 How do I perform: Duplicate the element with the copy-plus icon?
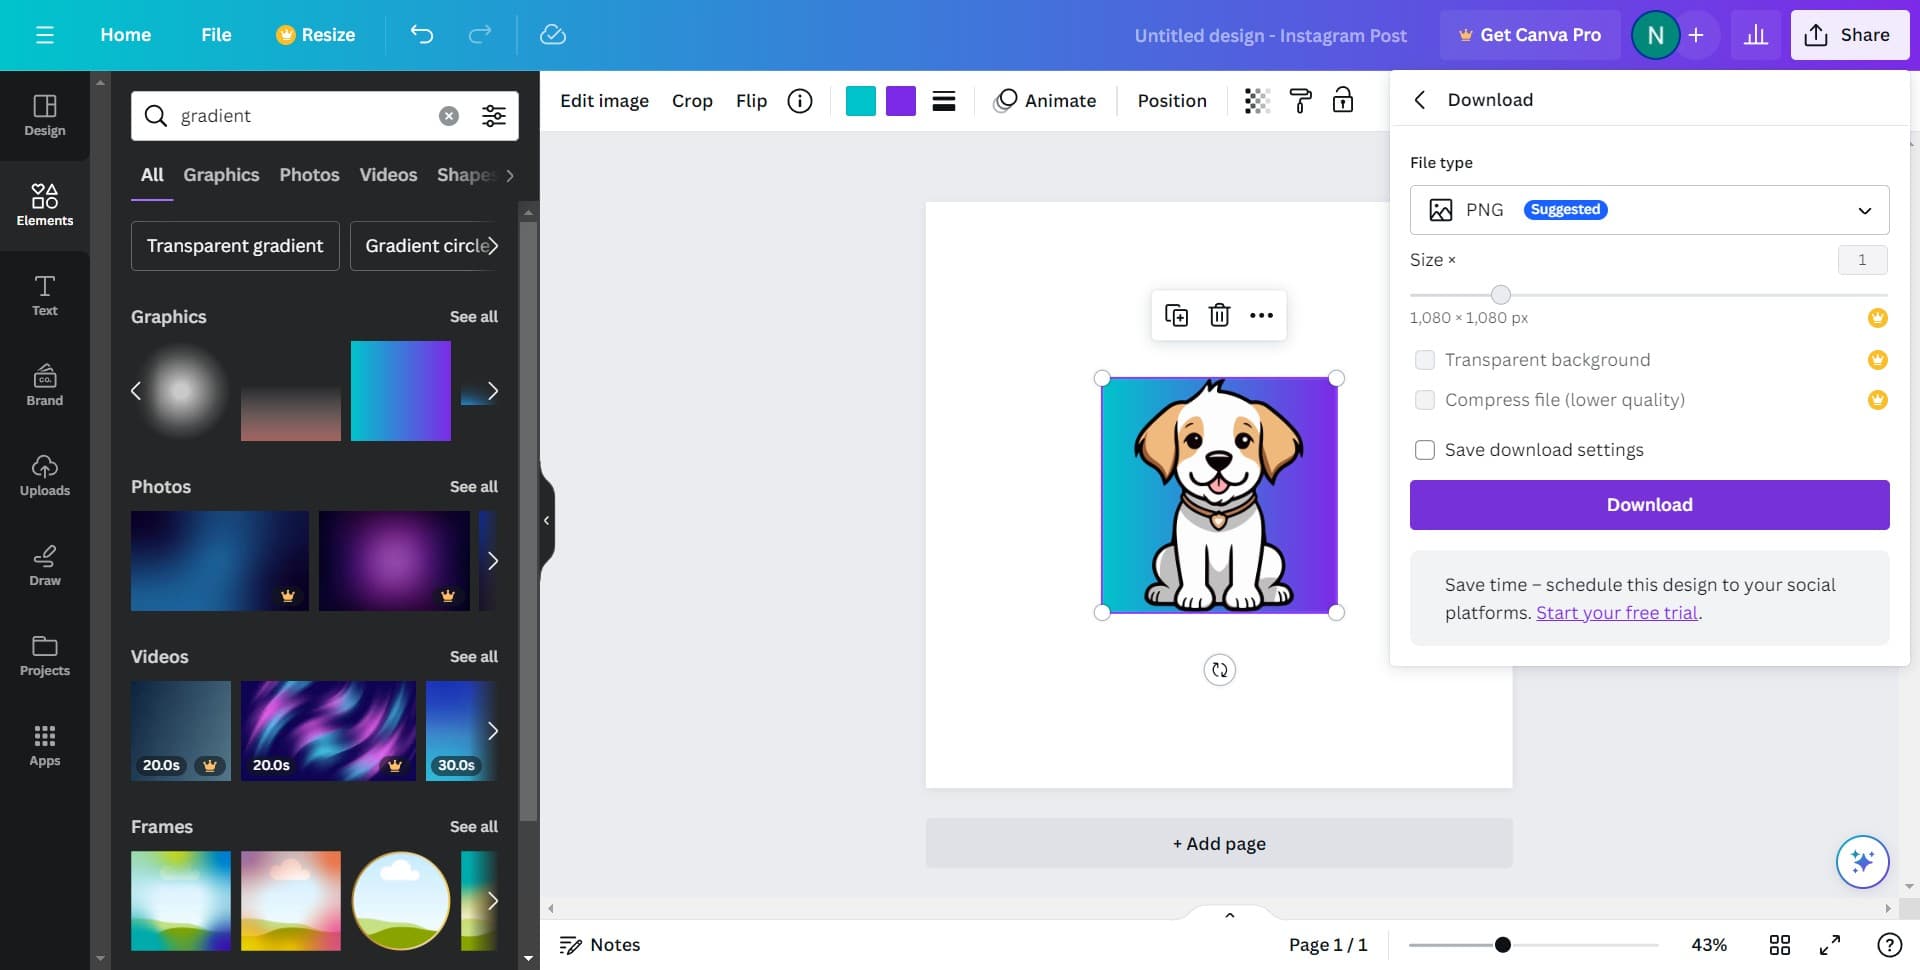click(x=1176, y=316)
